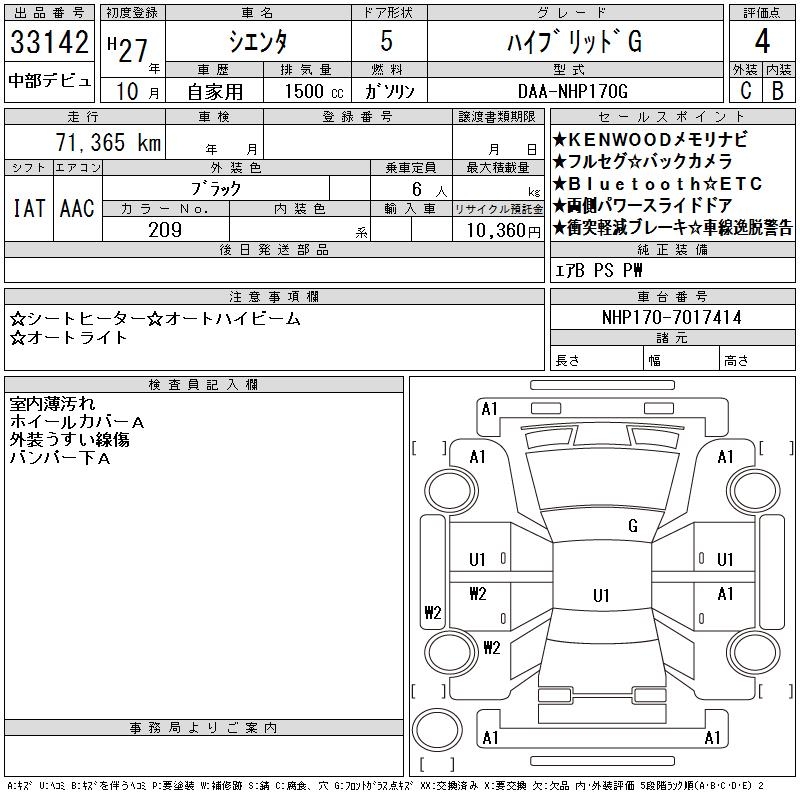Click the fuel type ガソリン
The image size is (800, 800).
pos(389,91)
